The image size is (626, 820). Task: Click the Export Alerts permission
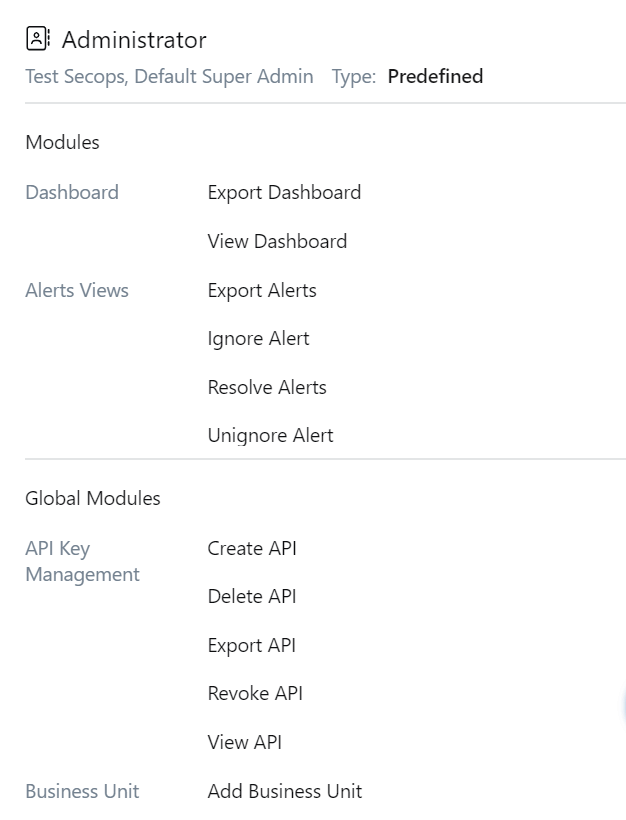click(264, 290)
